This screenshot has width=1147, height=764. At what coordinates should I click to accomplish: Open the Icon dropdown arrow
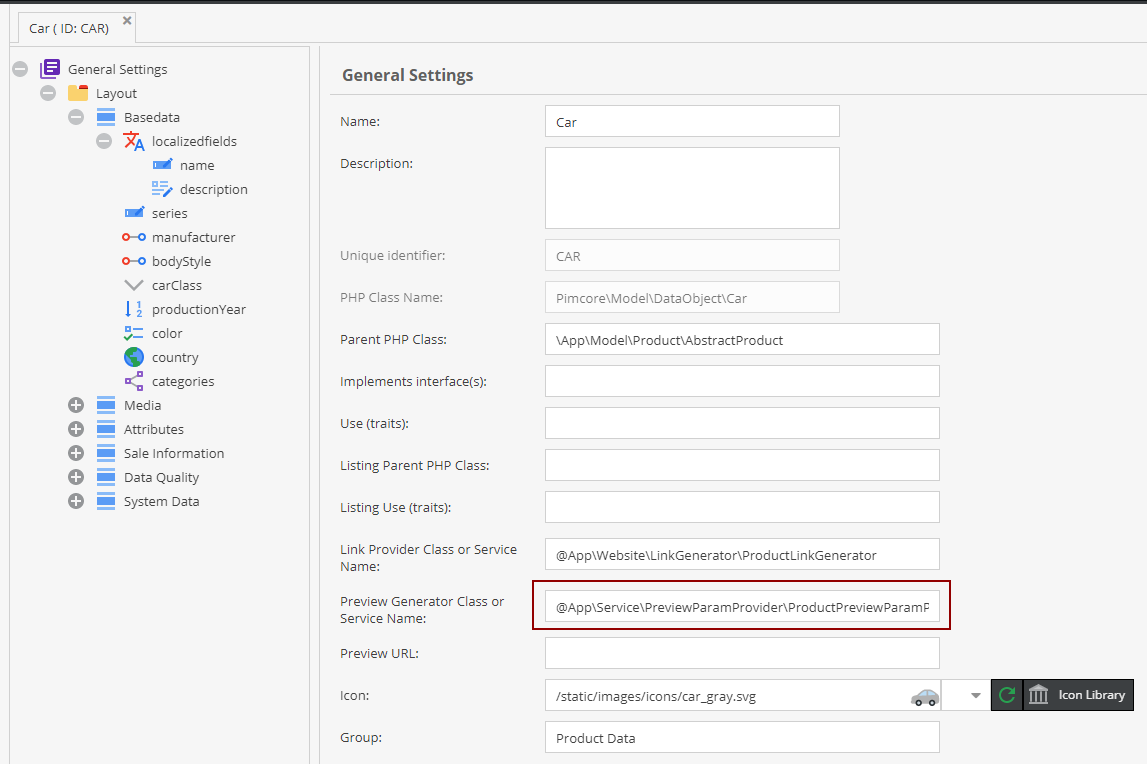[x=976, y=695]
